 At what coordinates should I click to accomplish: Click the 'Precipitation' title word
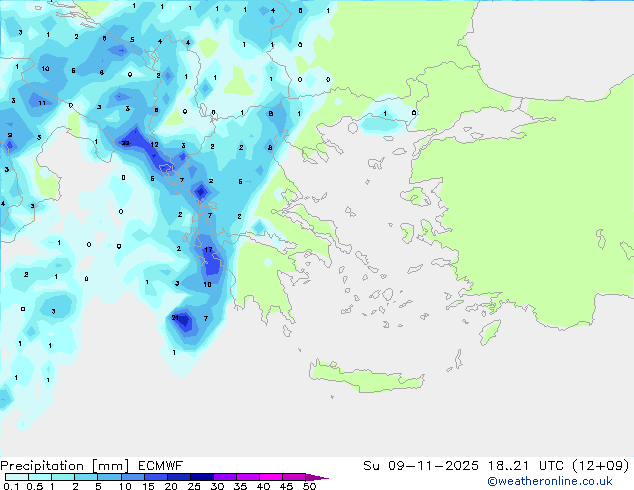(42, 466)
